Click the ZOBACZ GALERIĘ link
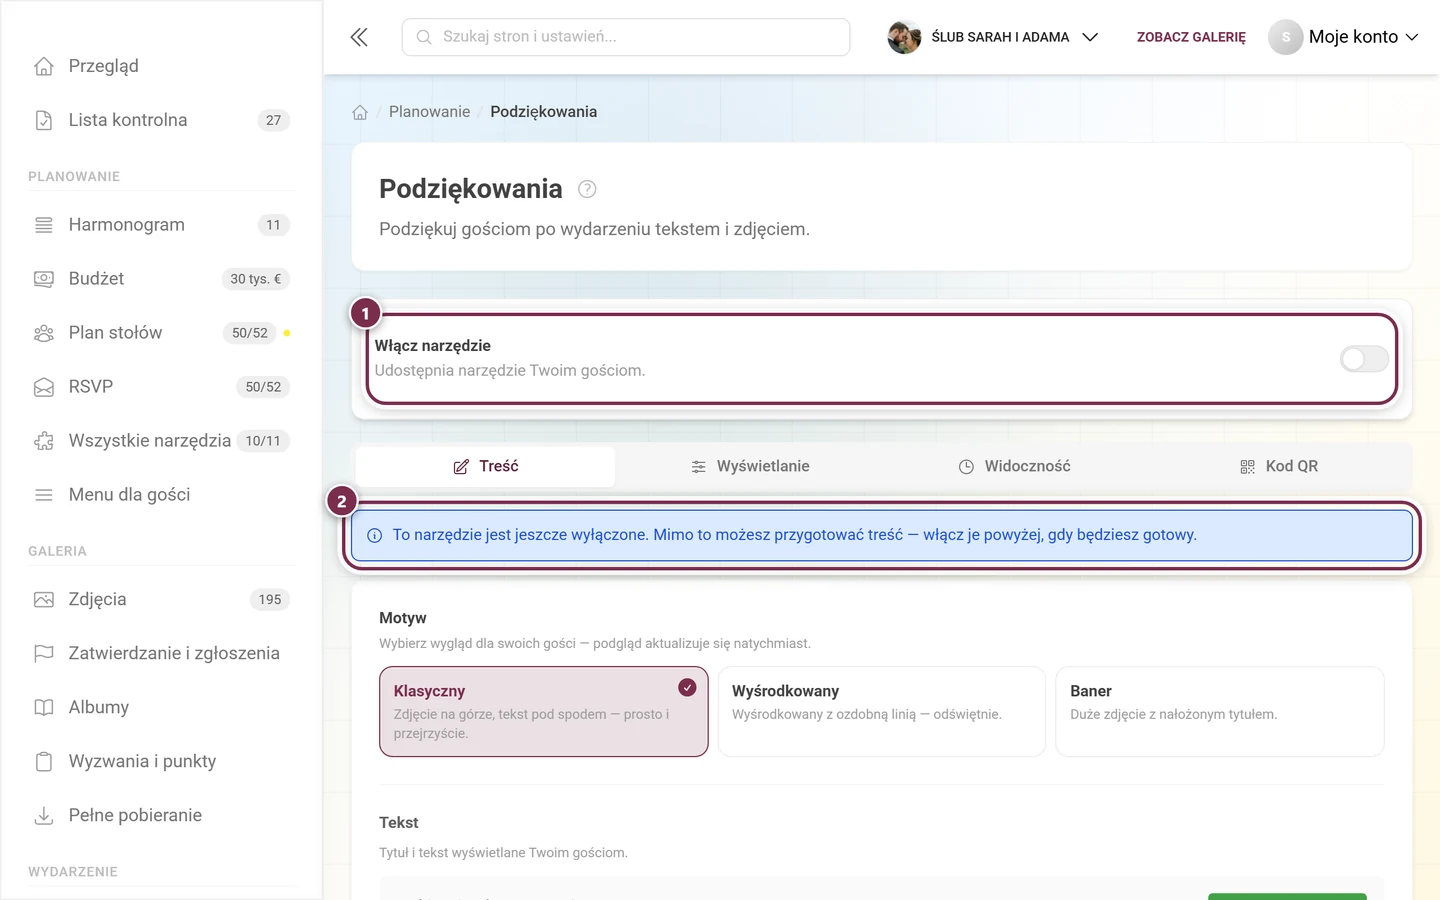 (x=1191, y=37)
